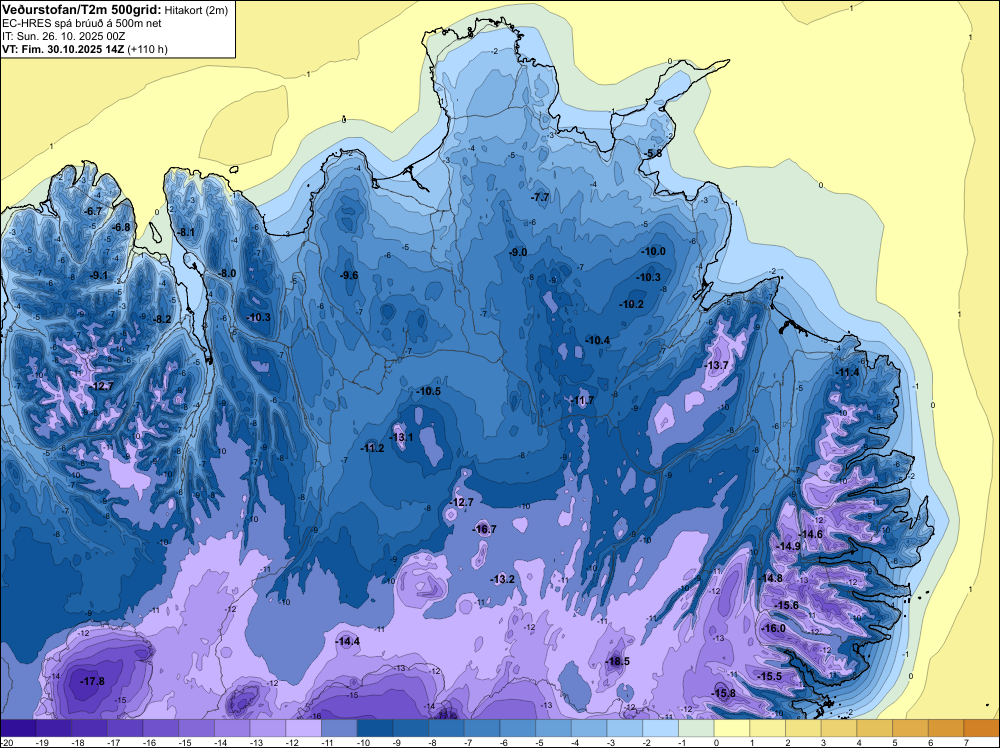Image resolution: width=1000 pixels, height=748 pixels.
Task: Click the -6.7 temperature value
Action: (93, 211)
